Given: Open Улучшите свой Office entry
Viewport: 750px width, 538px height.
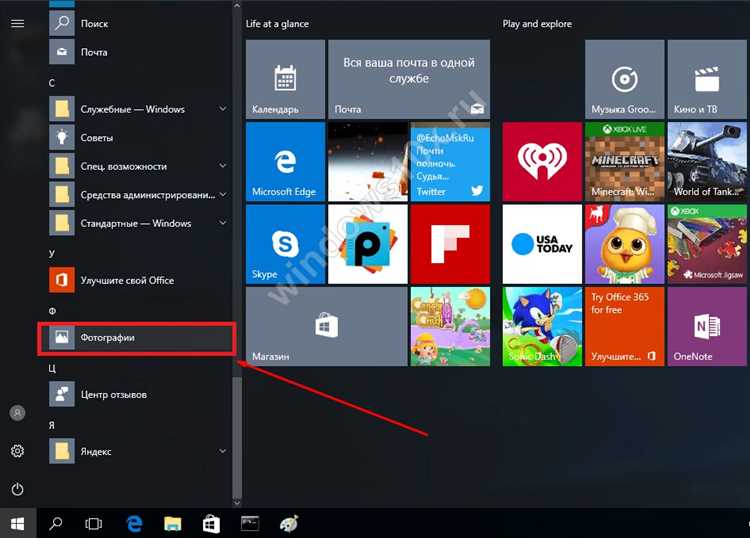Looking at the screenshot, I should pyautogui.click(x=138, y=280).
